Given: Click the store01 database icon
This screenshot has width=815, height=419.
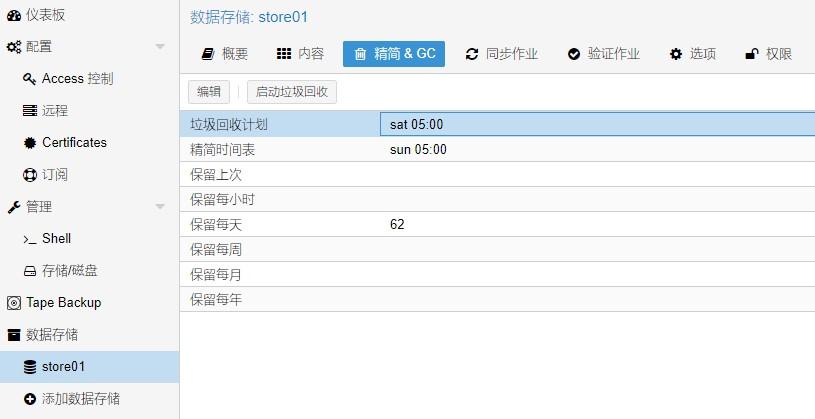Looking at the screenshot, I should click(30, 367).
